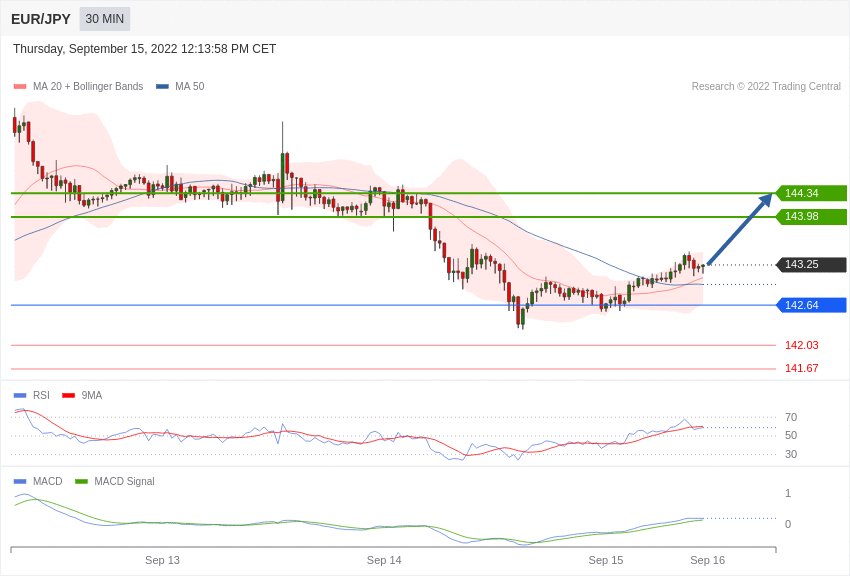Toggle the 9MA legend label
Viewport: 850px width, 576px height.
(x=92, y=396)
